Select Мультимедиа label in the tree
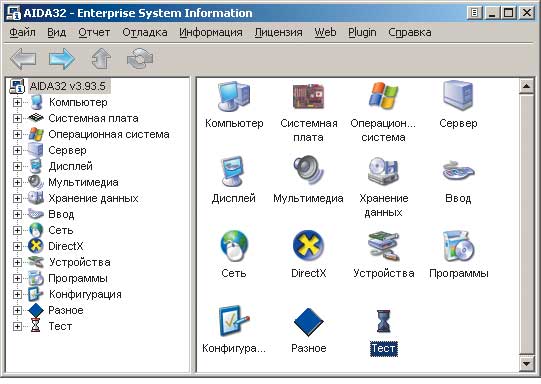 [83, 182]
